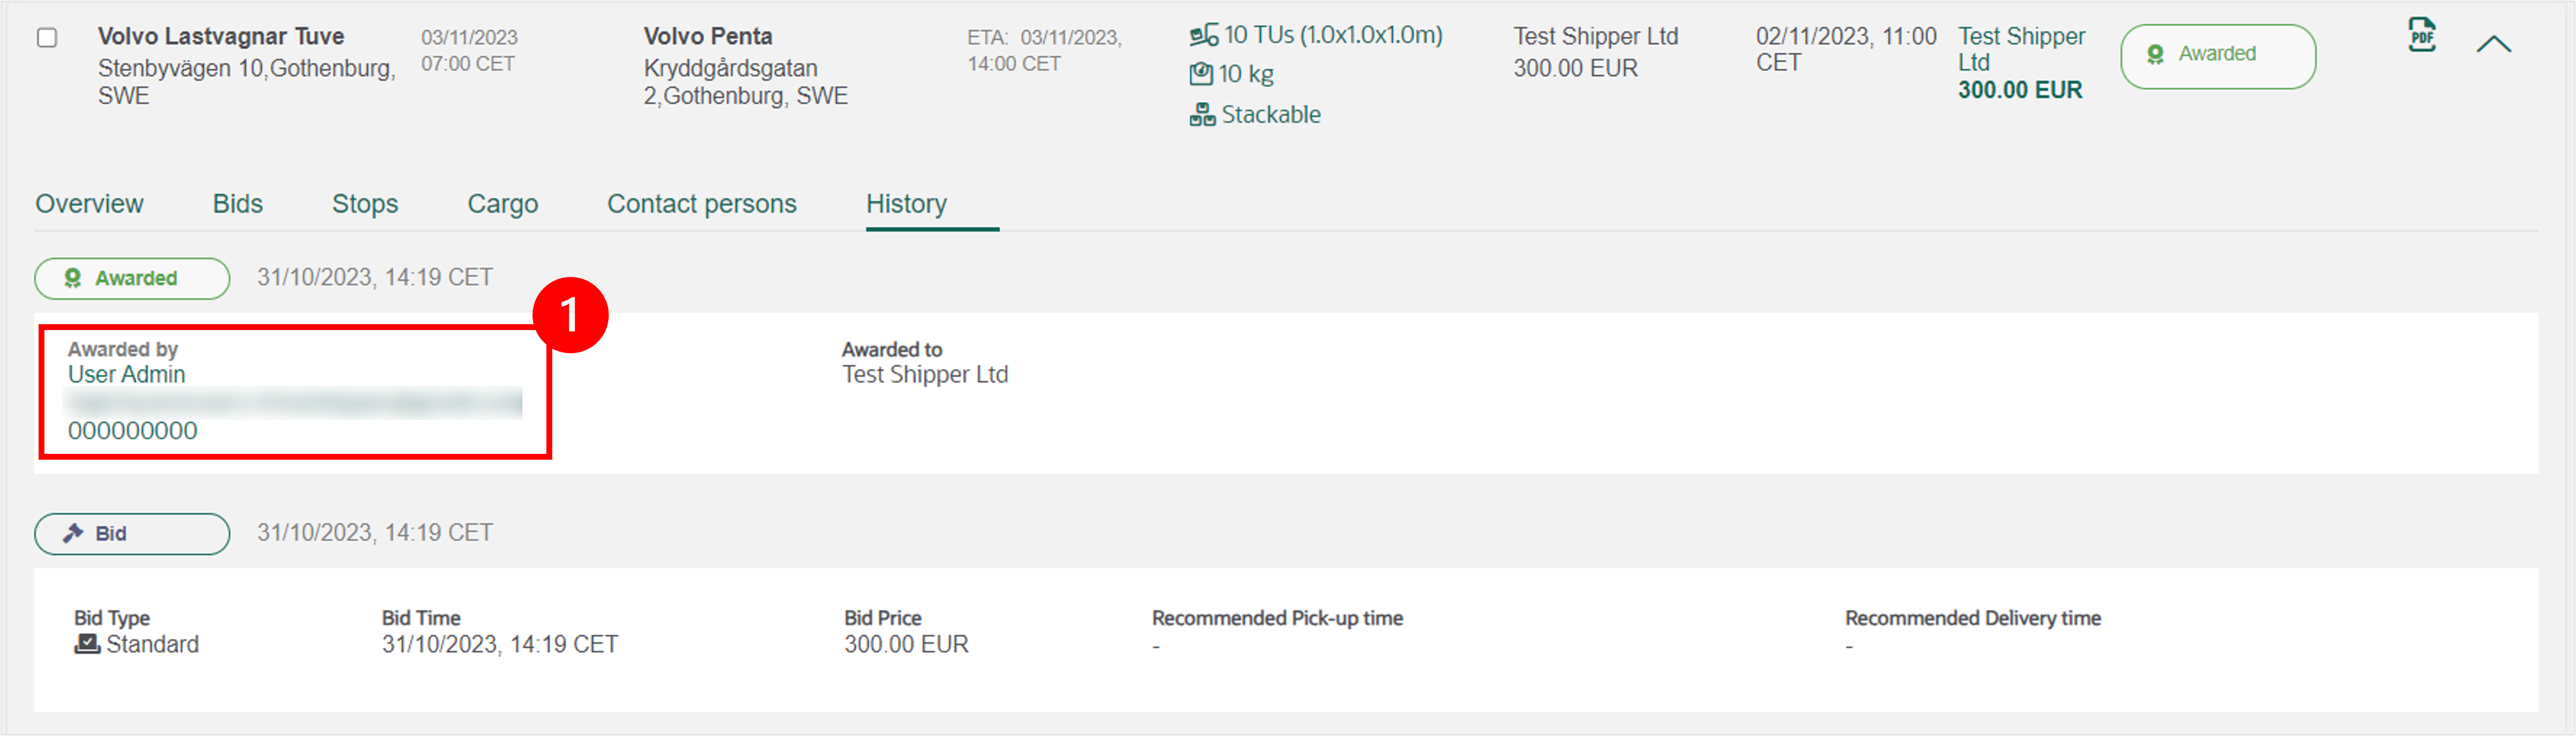
Task: Tick the Volvo Lastvagnar Tuve row checkbox
Action: pyautogui.click(x=47, y=38)
